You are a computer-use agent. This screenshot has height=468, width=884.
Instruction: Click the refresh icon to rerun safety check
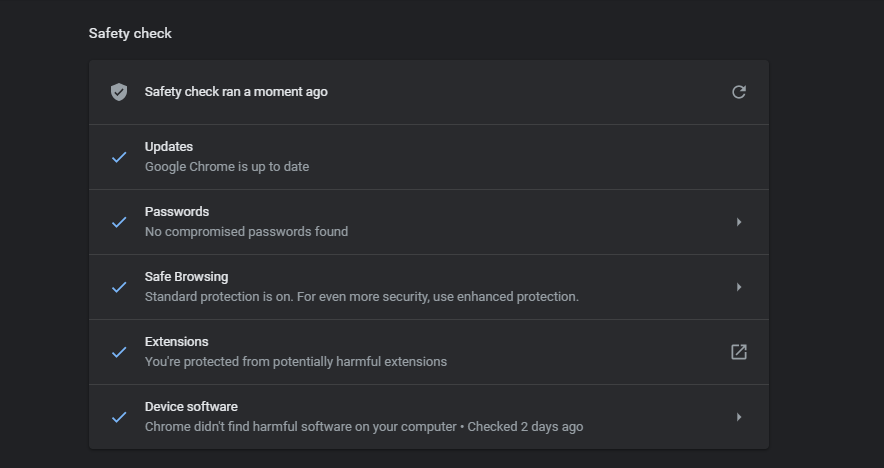click(x=739, y=92)
